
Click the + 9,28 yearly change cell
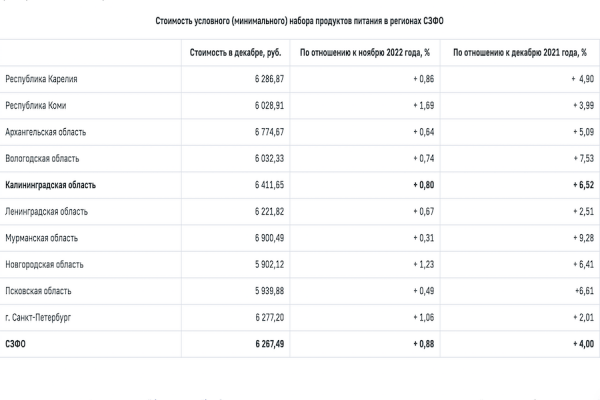point(584,238)
